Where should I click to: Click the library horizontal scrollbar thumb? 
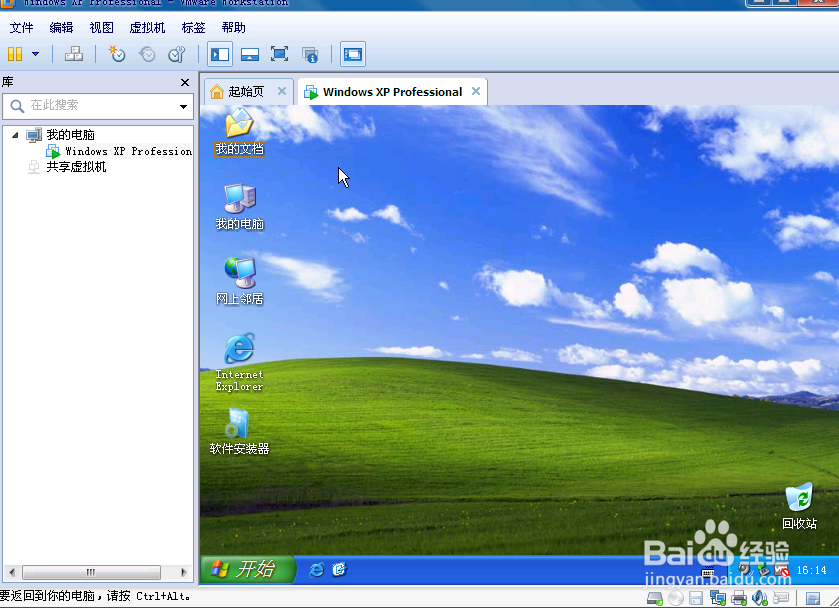point(91,572)
